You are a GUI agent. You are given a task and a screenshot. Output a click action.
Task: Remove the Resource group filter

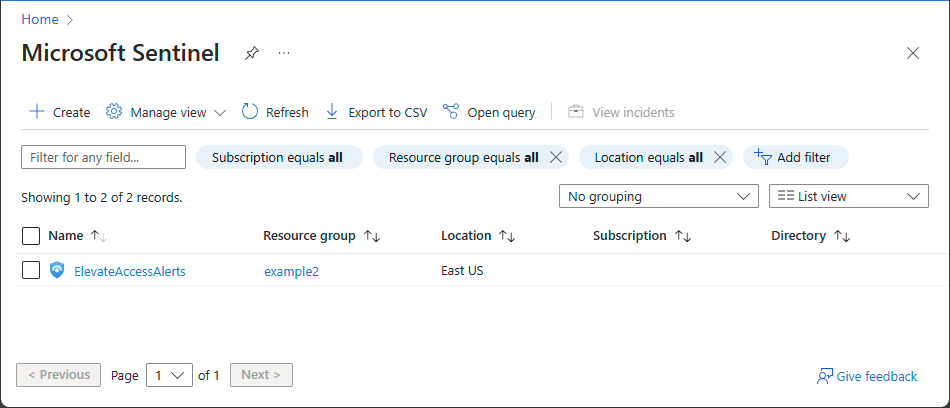click(x=557, y=157)
